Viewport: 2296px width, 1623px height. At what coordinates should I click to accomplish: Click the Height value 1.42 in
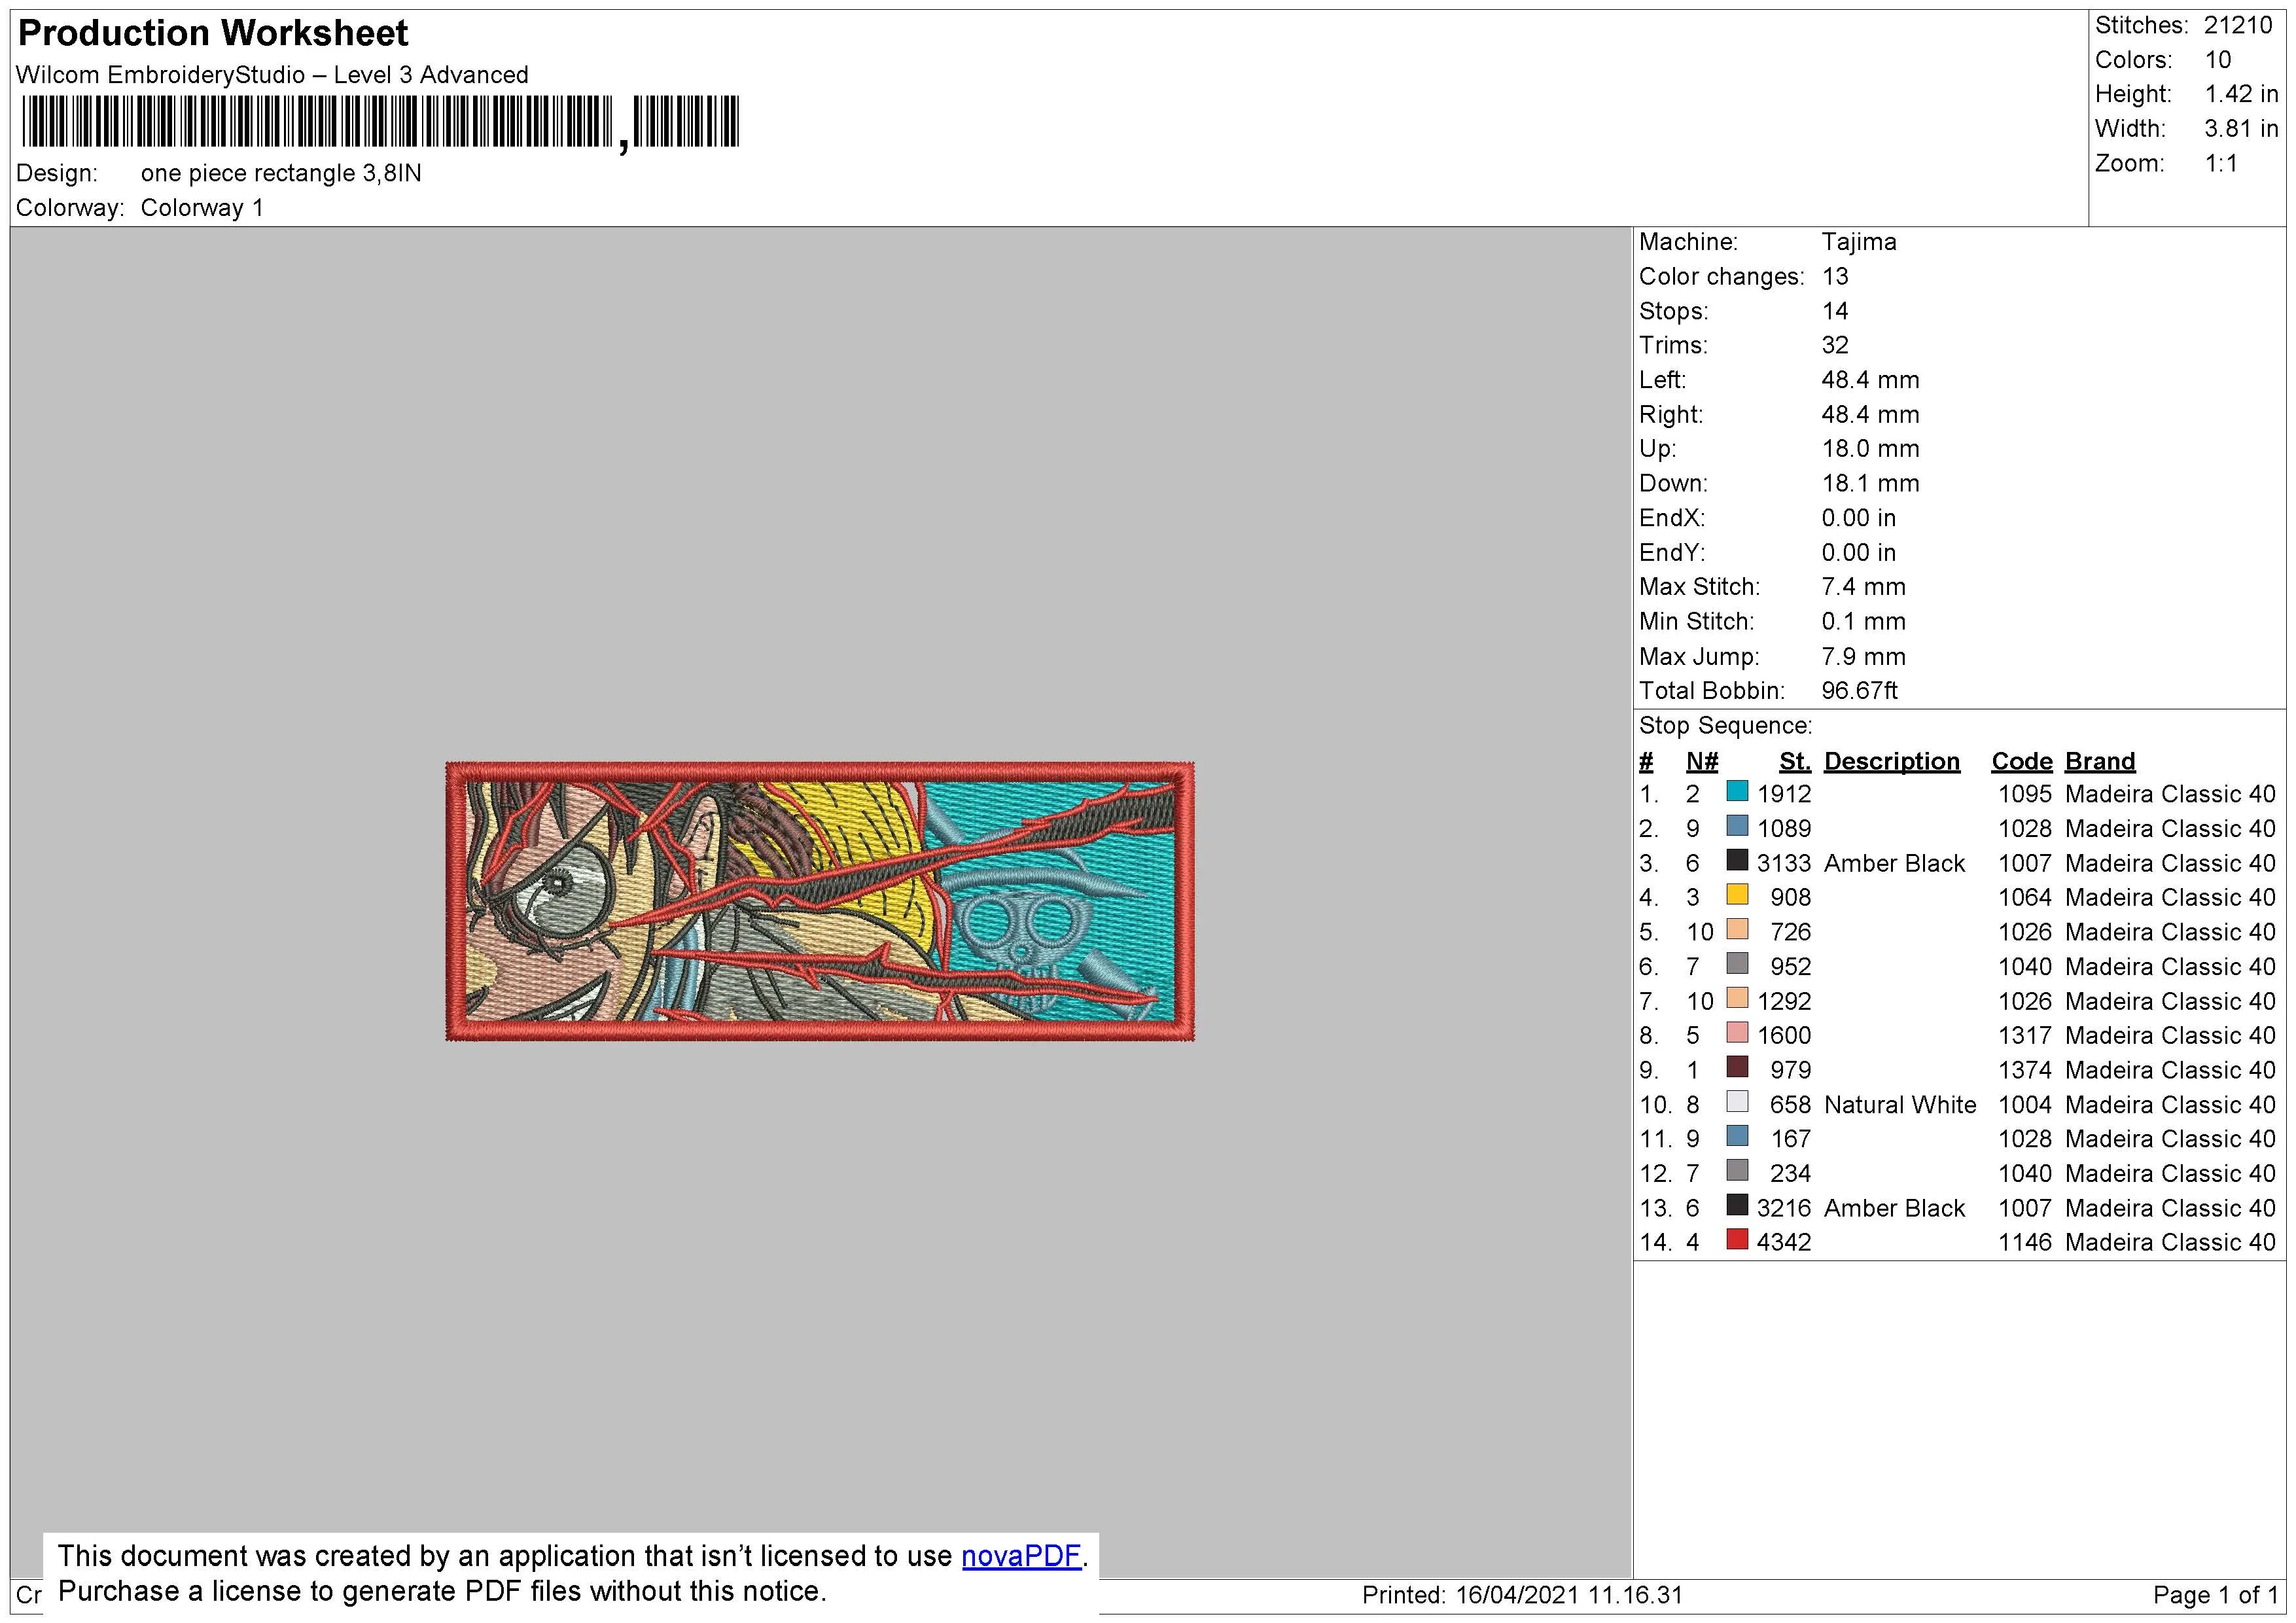[x=2241, y=94]
